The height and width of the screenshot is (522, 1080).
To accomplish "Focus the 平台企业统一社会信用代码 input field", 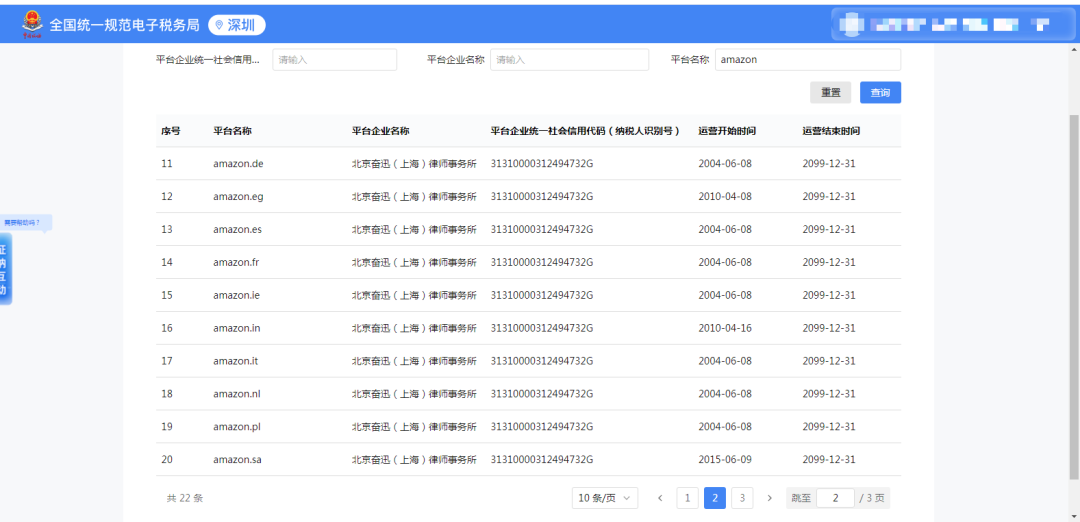I will pyautogui.click(x=334, y=60).
